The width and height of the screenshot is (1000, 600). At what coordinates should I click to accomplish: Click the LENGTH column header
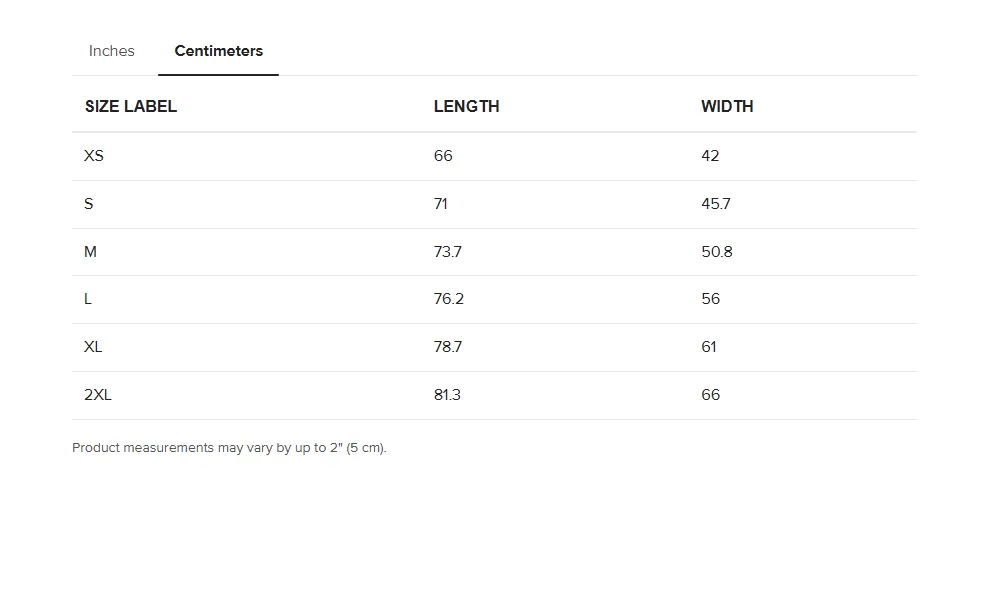click(466, 106)
